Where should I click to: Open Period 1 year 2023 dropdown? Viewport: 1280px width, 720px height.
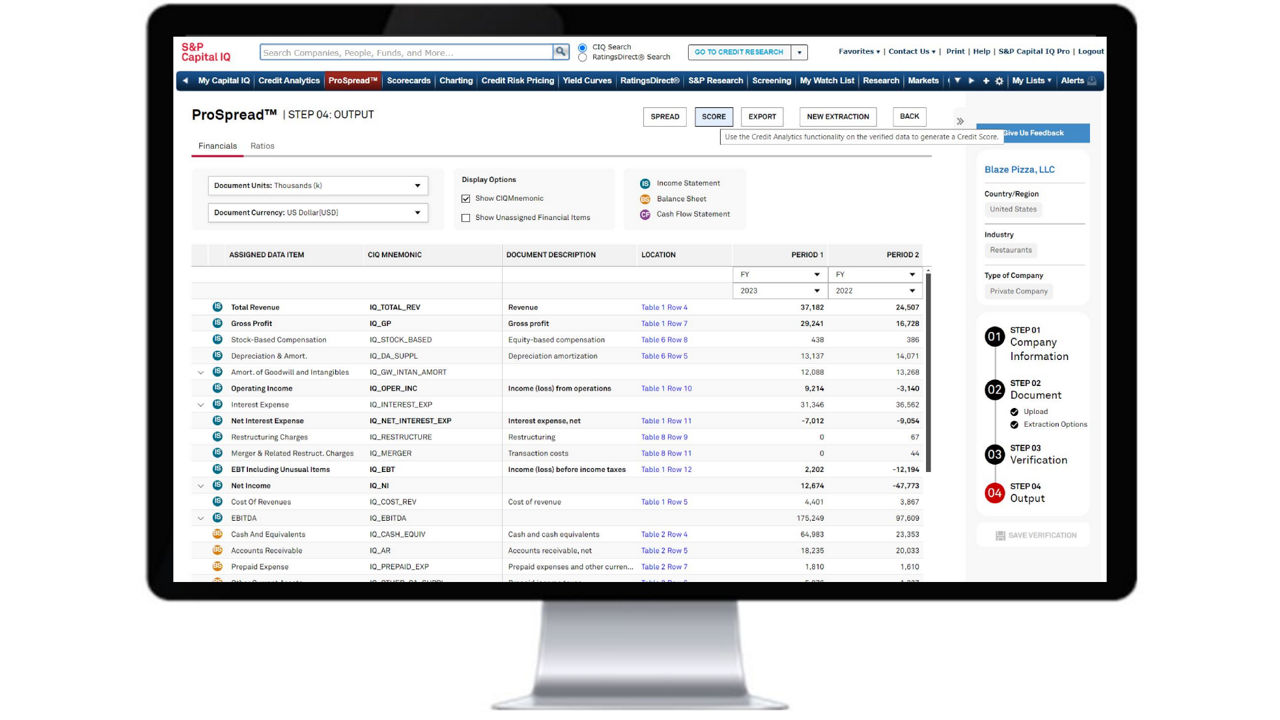point(780,291)
